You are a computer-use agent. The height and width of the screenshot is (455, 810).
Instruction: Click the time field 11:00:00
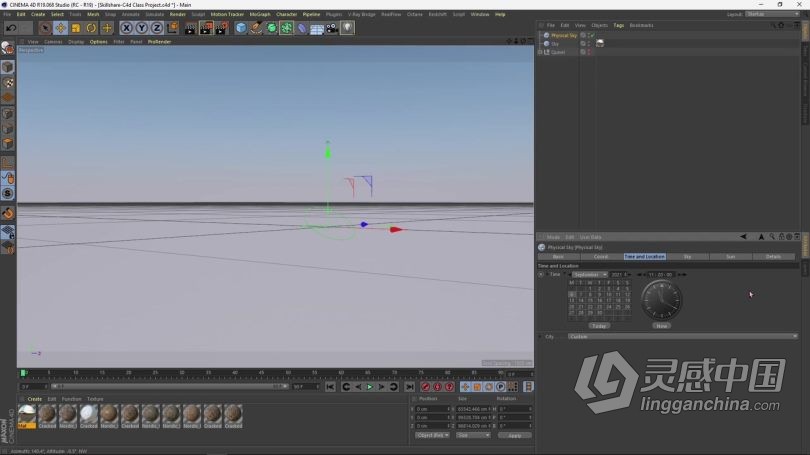[661, 275]
